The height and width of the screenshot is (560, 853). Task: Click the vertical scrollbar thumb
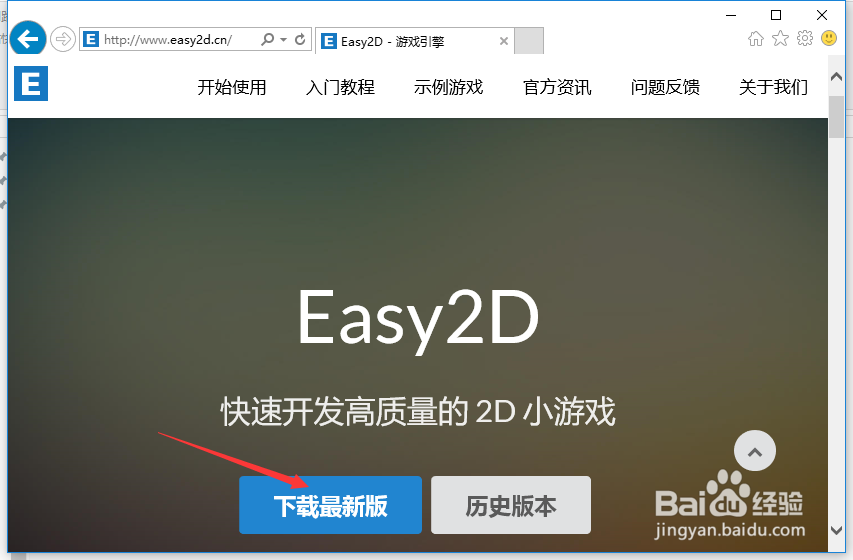836,117
